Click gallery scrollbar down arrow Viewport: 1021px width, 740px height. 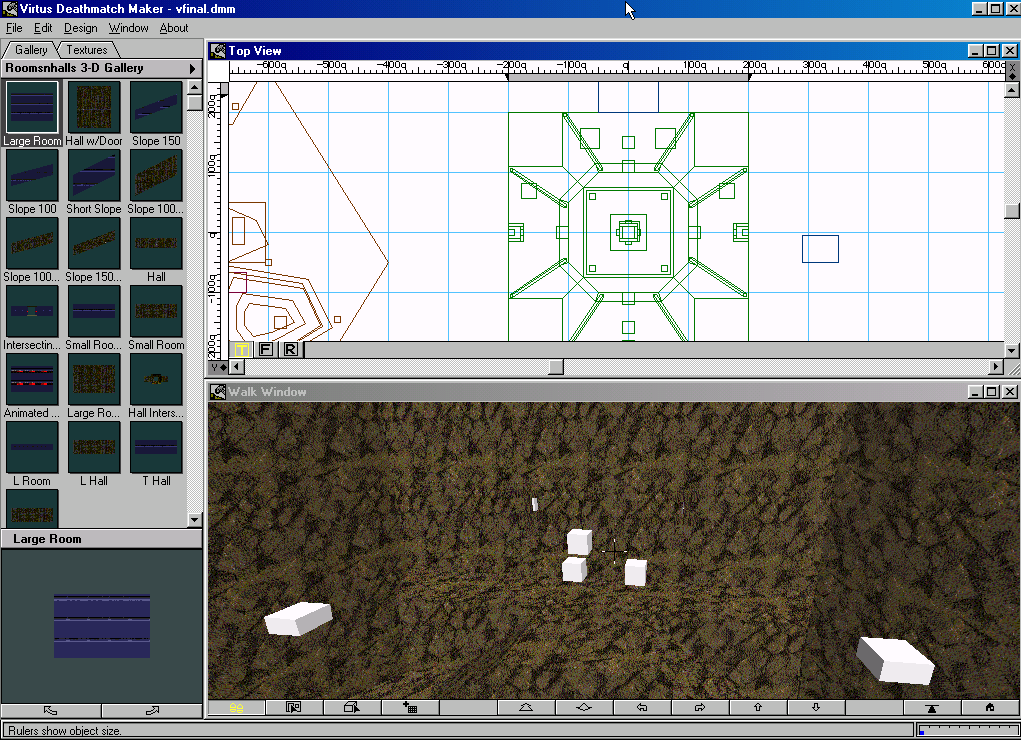(195, 519)
